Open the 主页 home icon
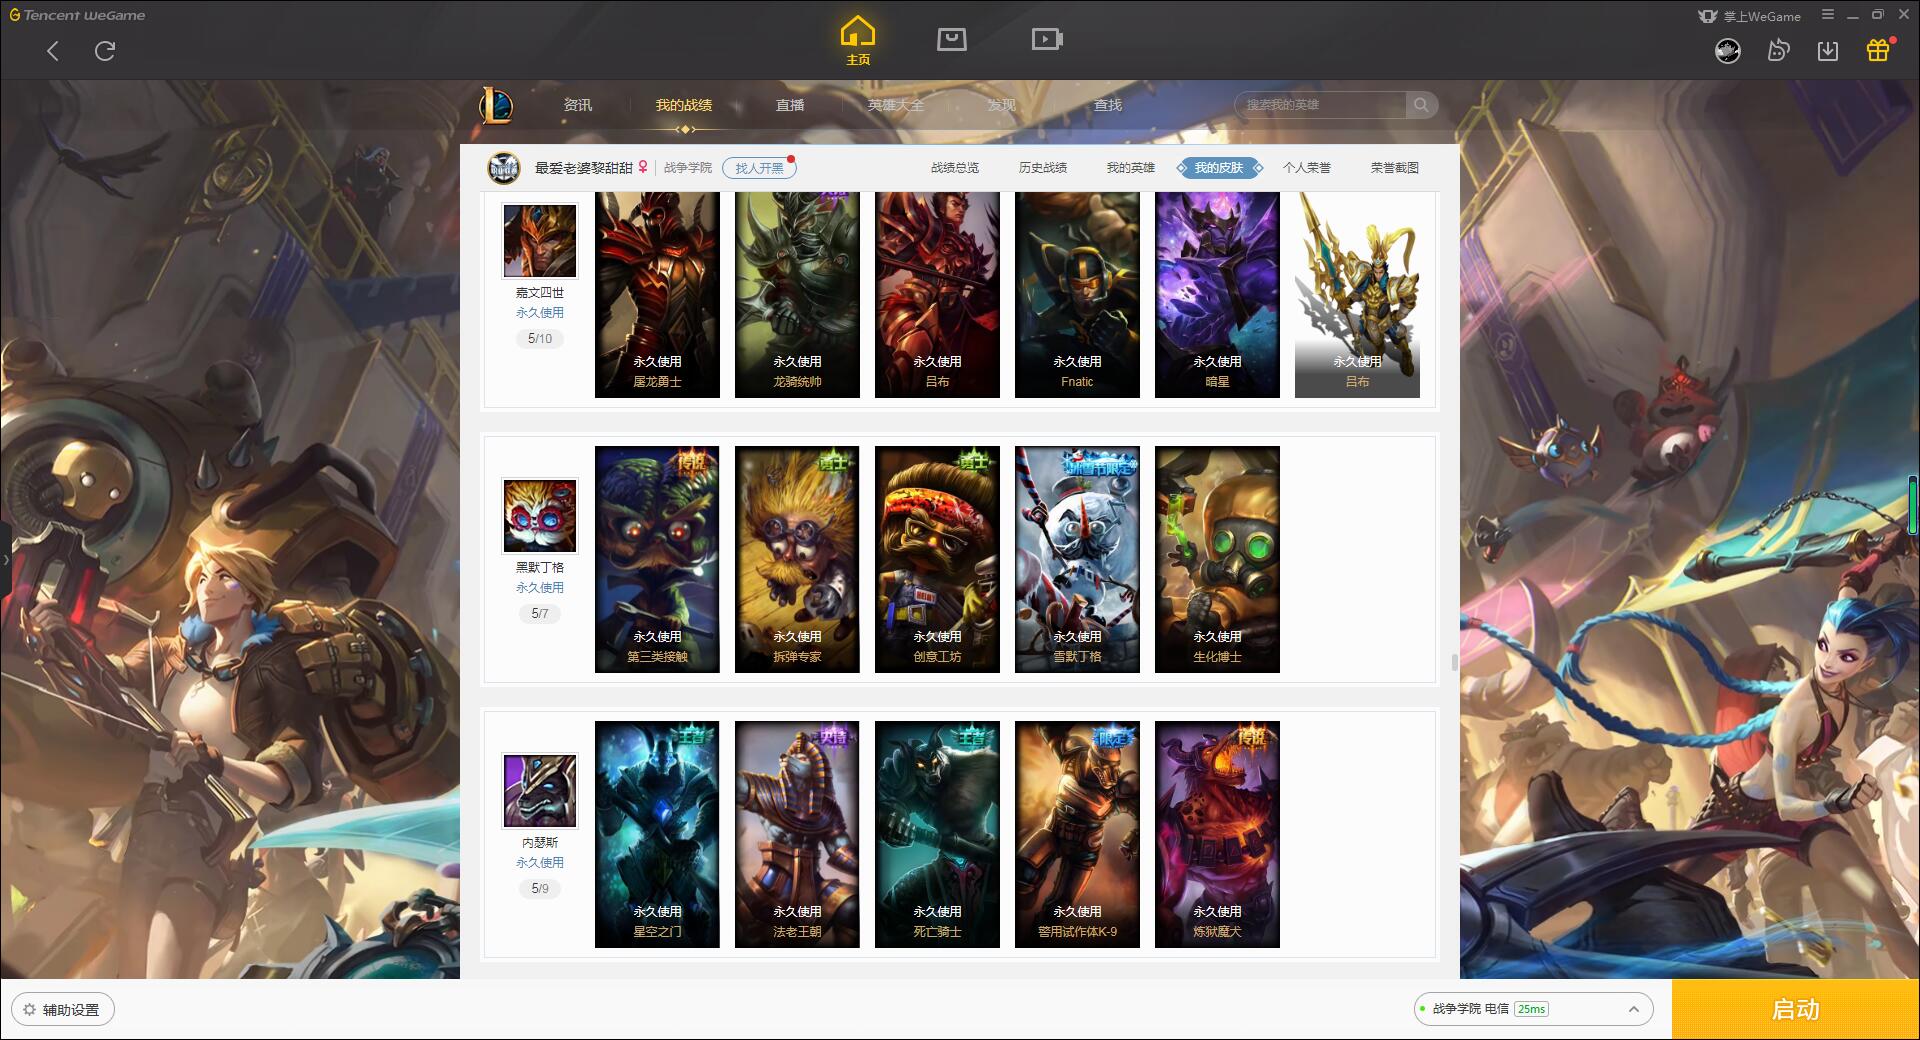1920x1040 pixels. (x=858, y=41)
